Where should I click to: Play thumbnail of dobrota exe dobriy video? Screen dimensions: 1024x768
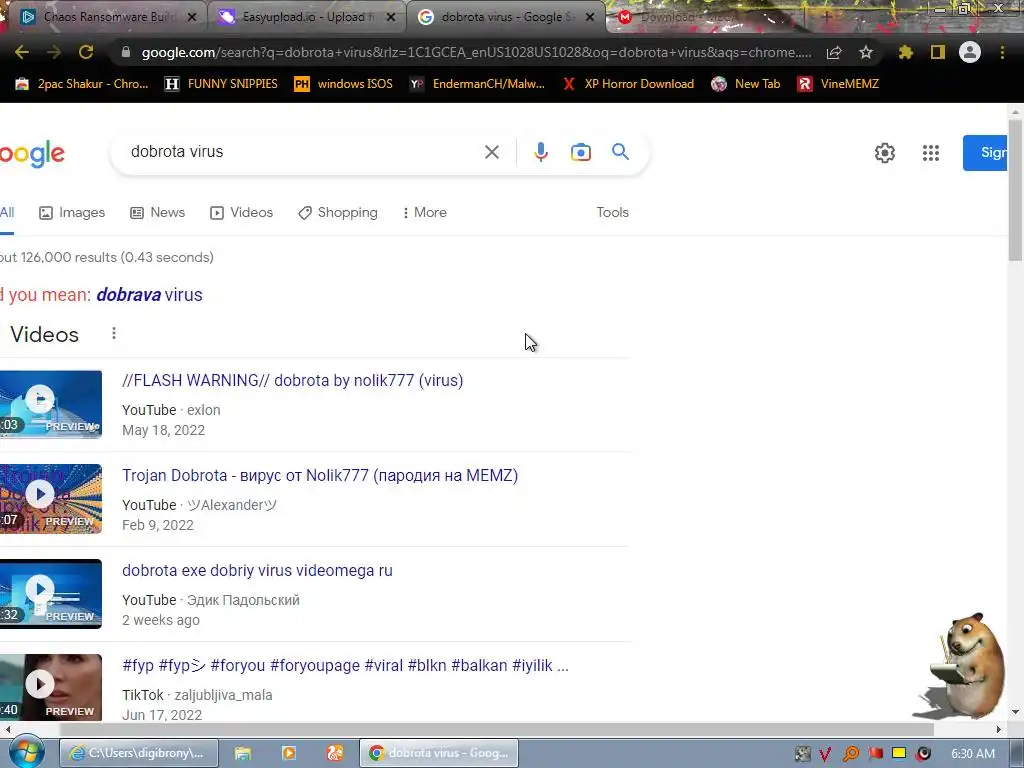[50, 594]
